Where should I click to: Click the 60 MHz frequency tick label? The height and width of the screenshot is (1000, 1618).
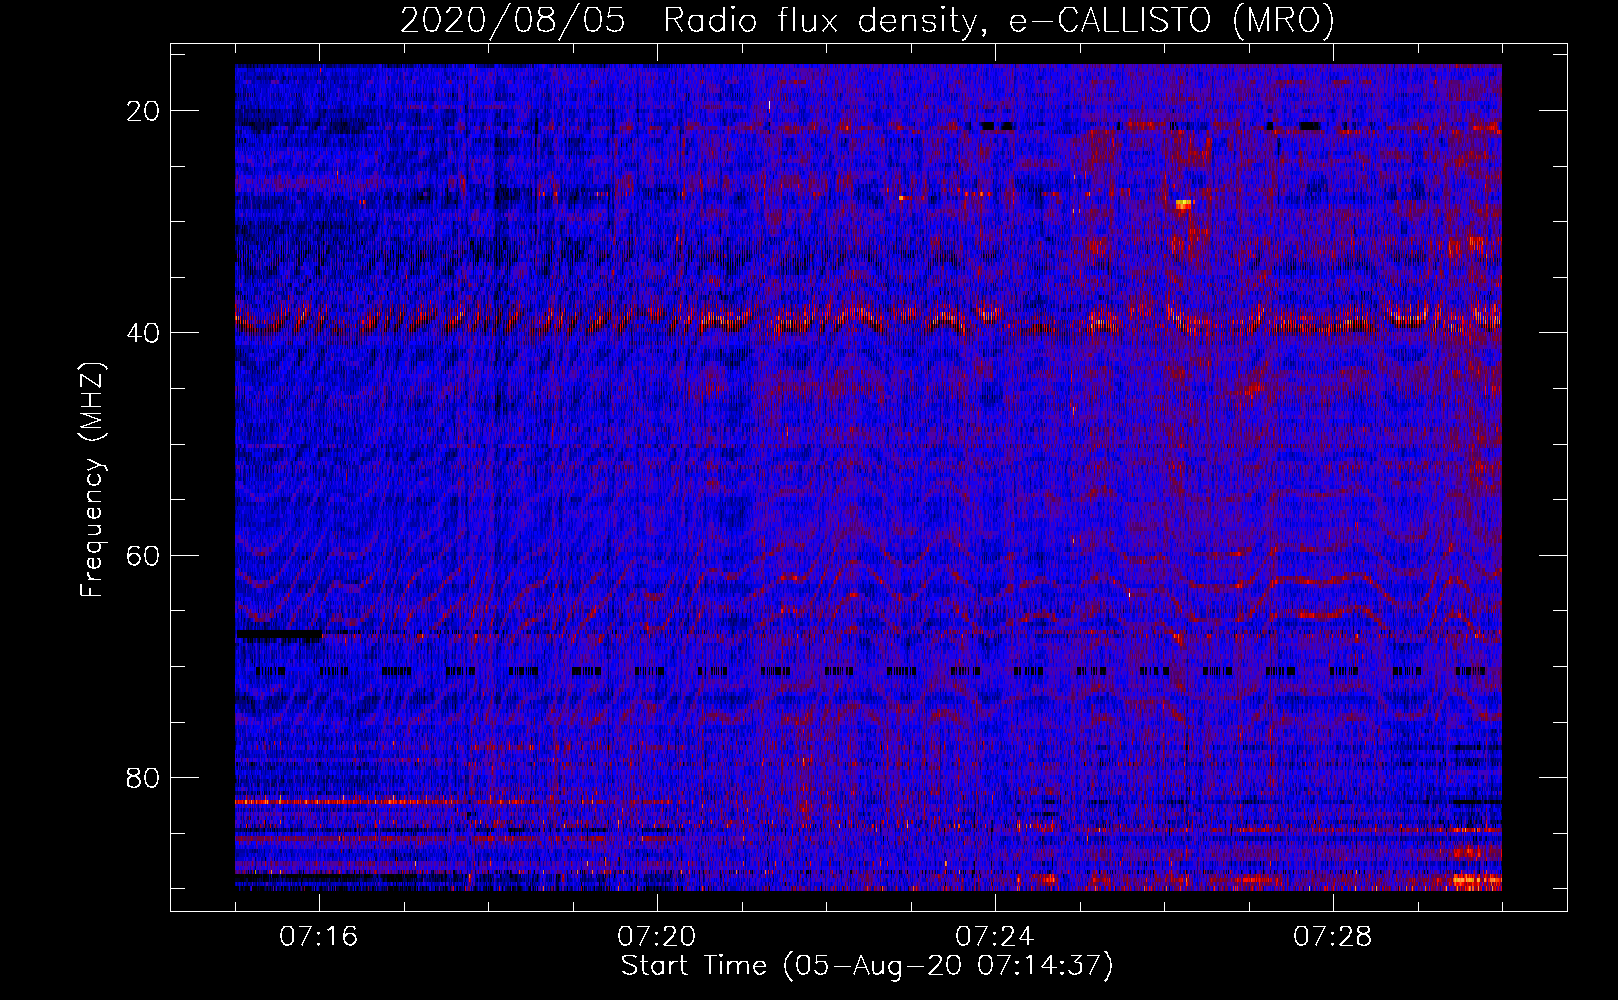(x=144, y=554)
